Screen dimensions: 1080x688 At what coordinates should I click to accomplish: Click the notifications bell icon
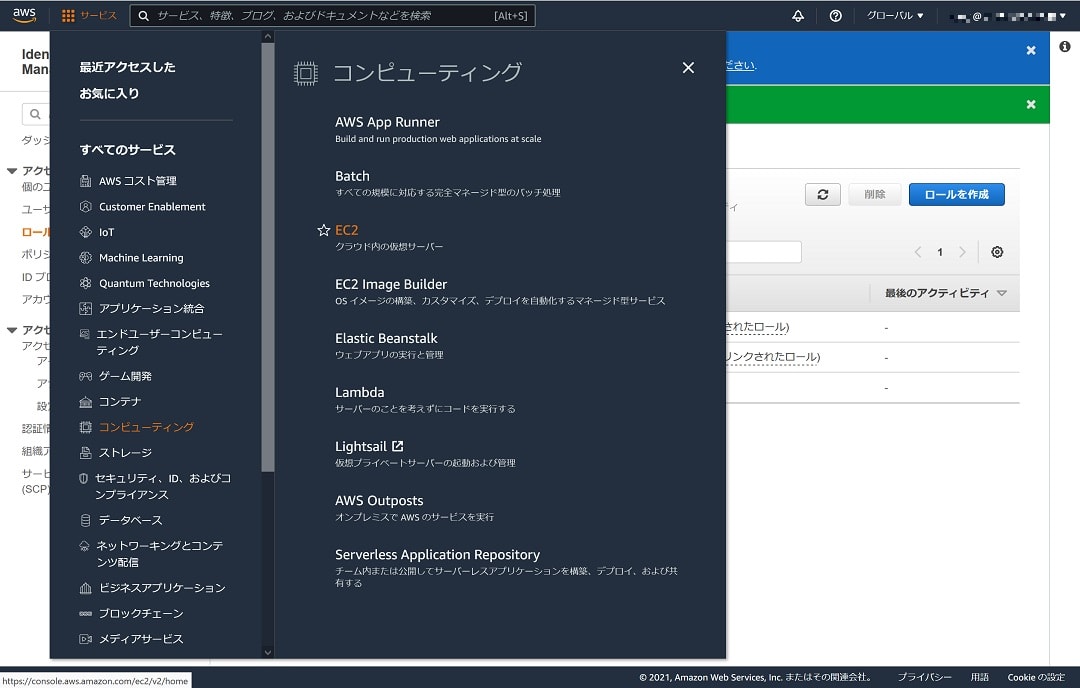(798, 16)
